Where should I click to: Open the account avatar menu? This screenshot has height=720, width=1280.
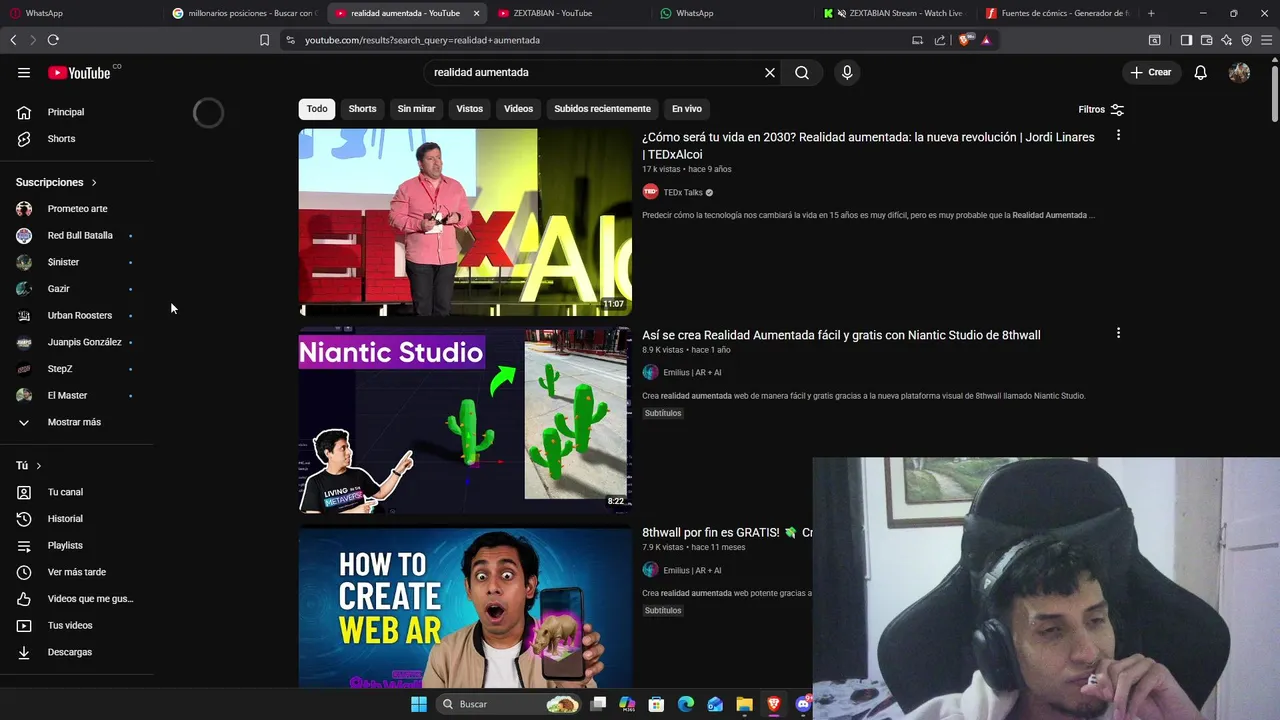click(x=1239, y=72)
